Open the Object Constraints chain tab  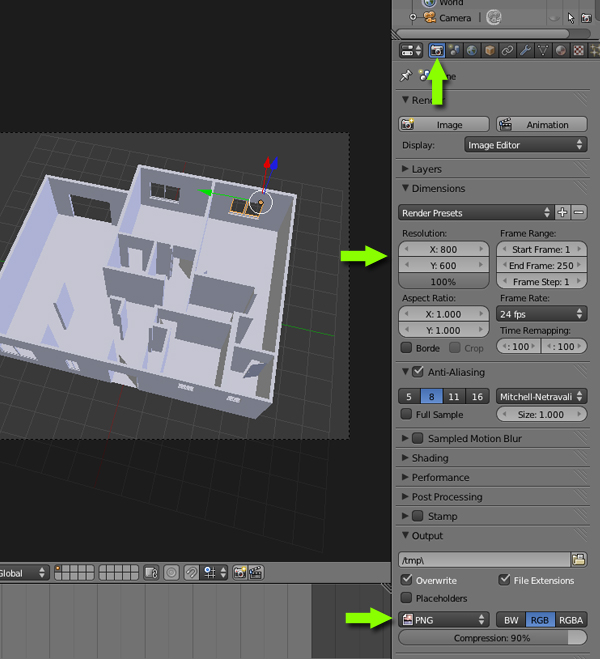coord(507,51)
